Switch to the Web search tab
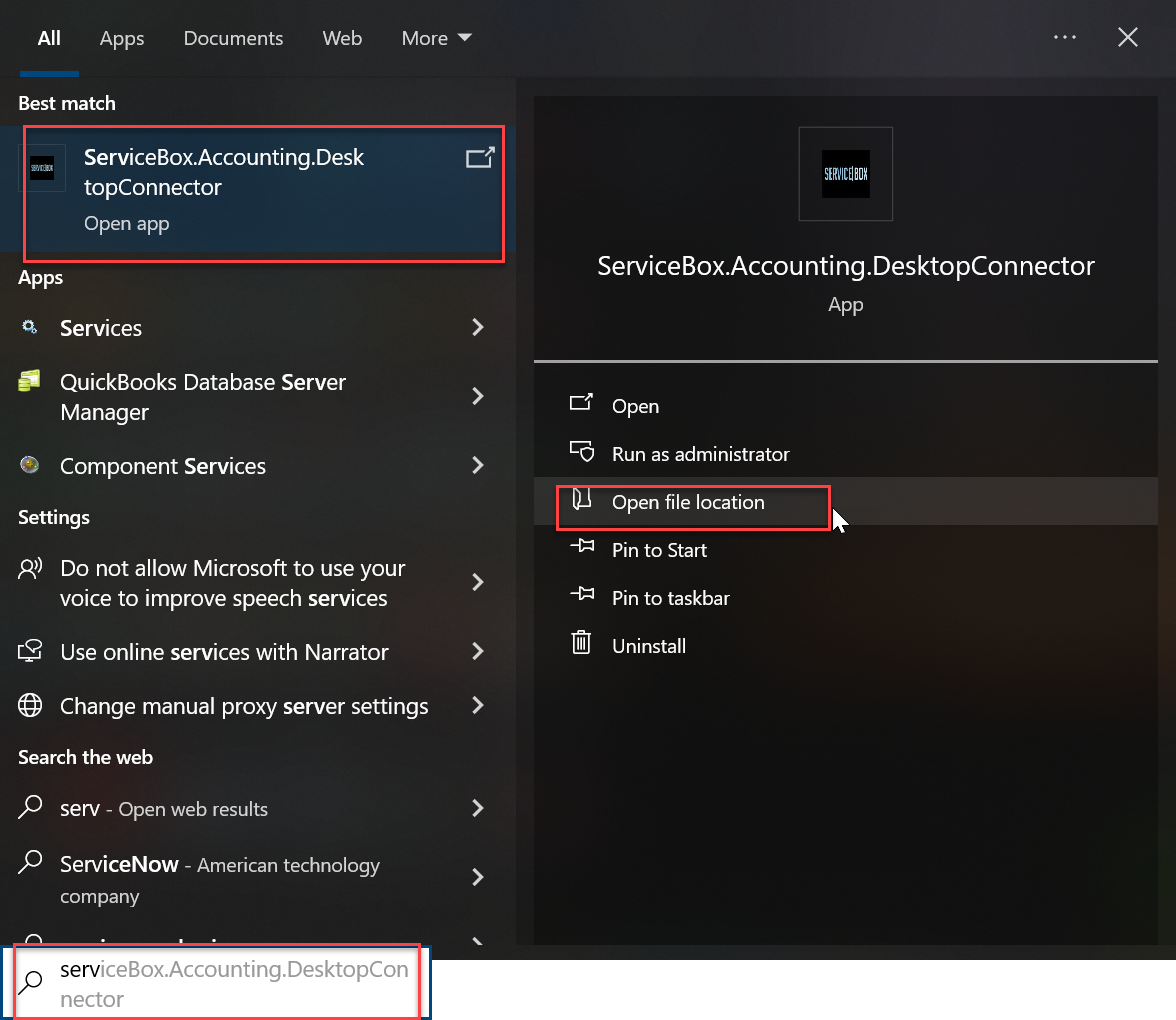Image resolution: width=1176 pixels, height=1020 pixels. 342,38
